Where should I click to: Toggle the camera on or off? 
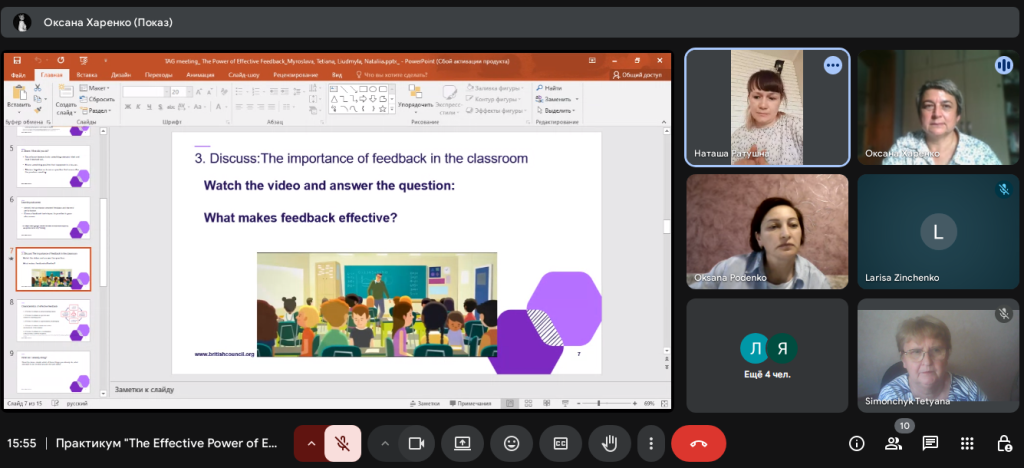[416, 443]
